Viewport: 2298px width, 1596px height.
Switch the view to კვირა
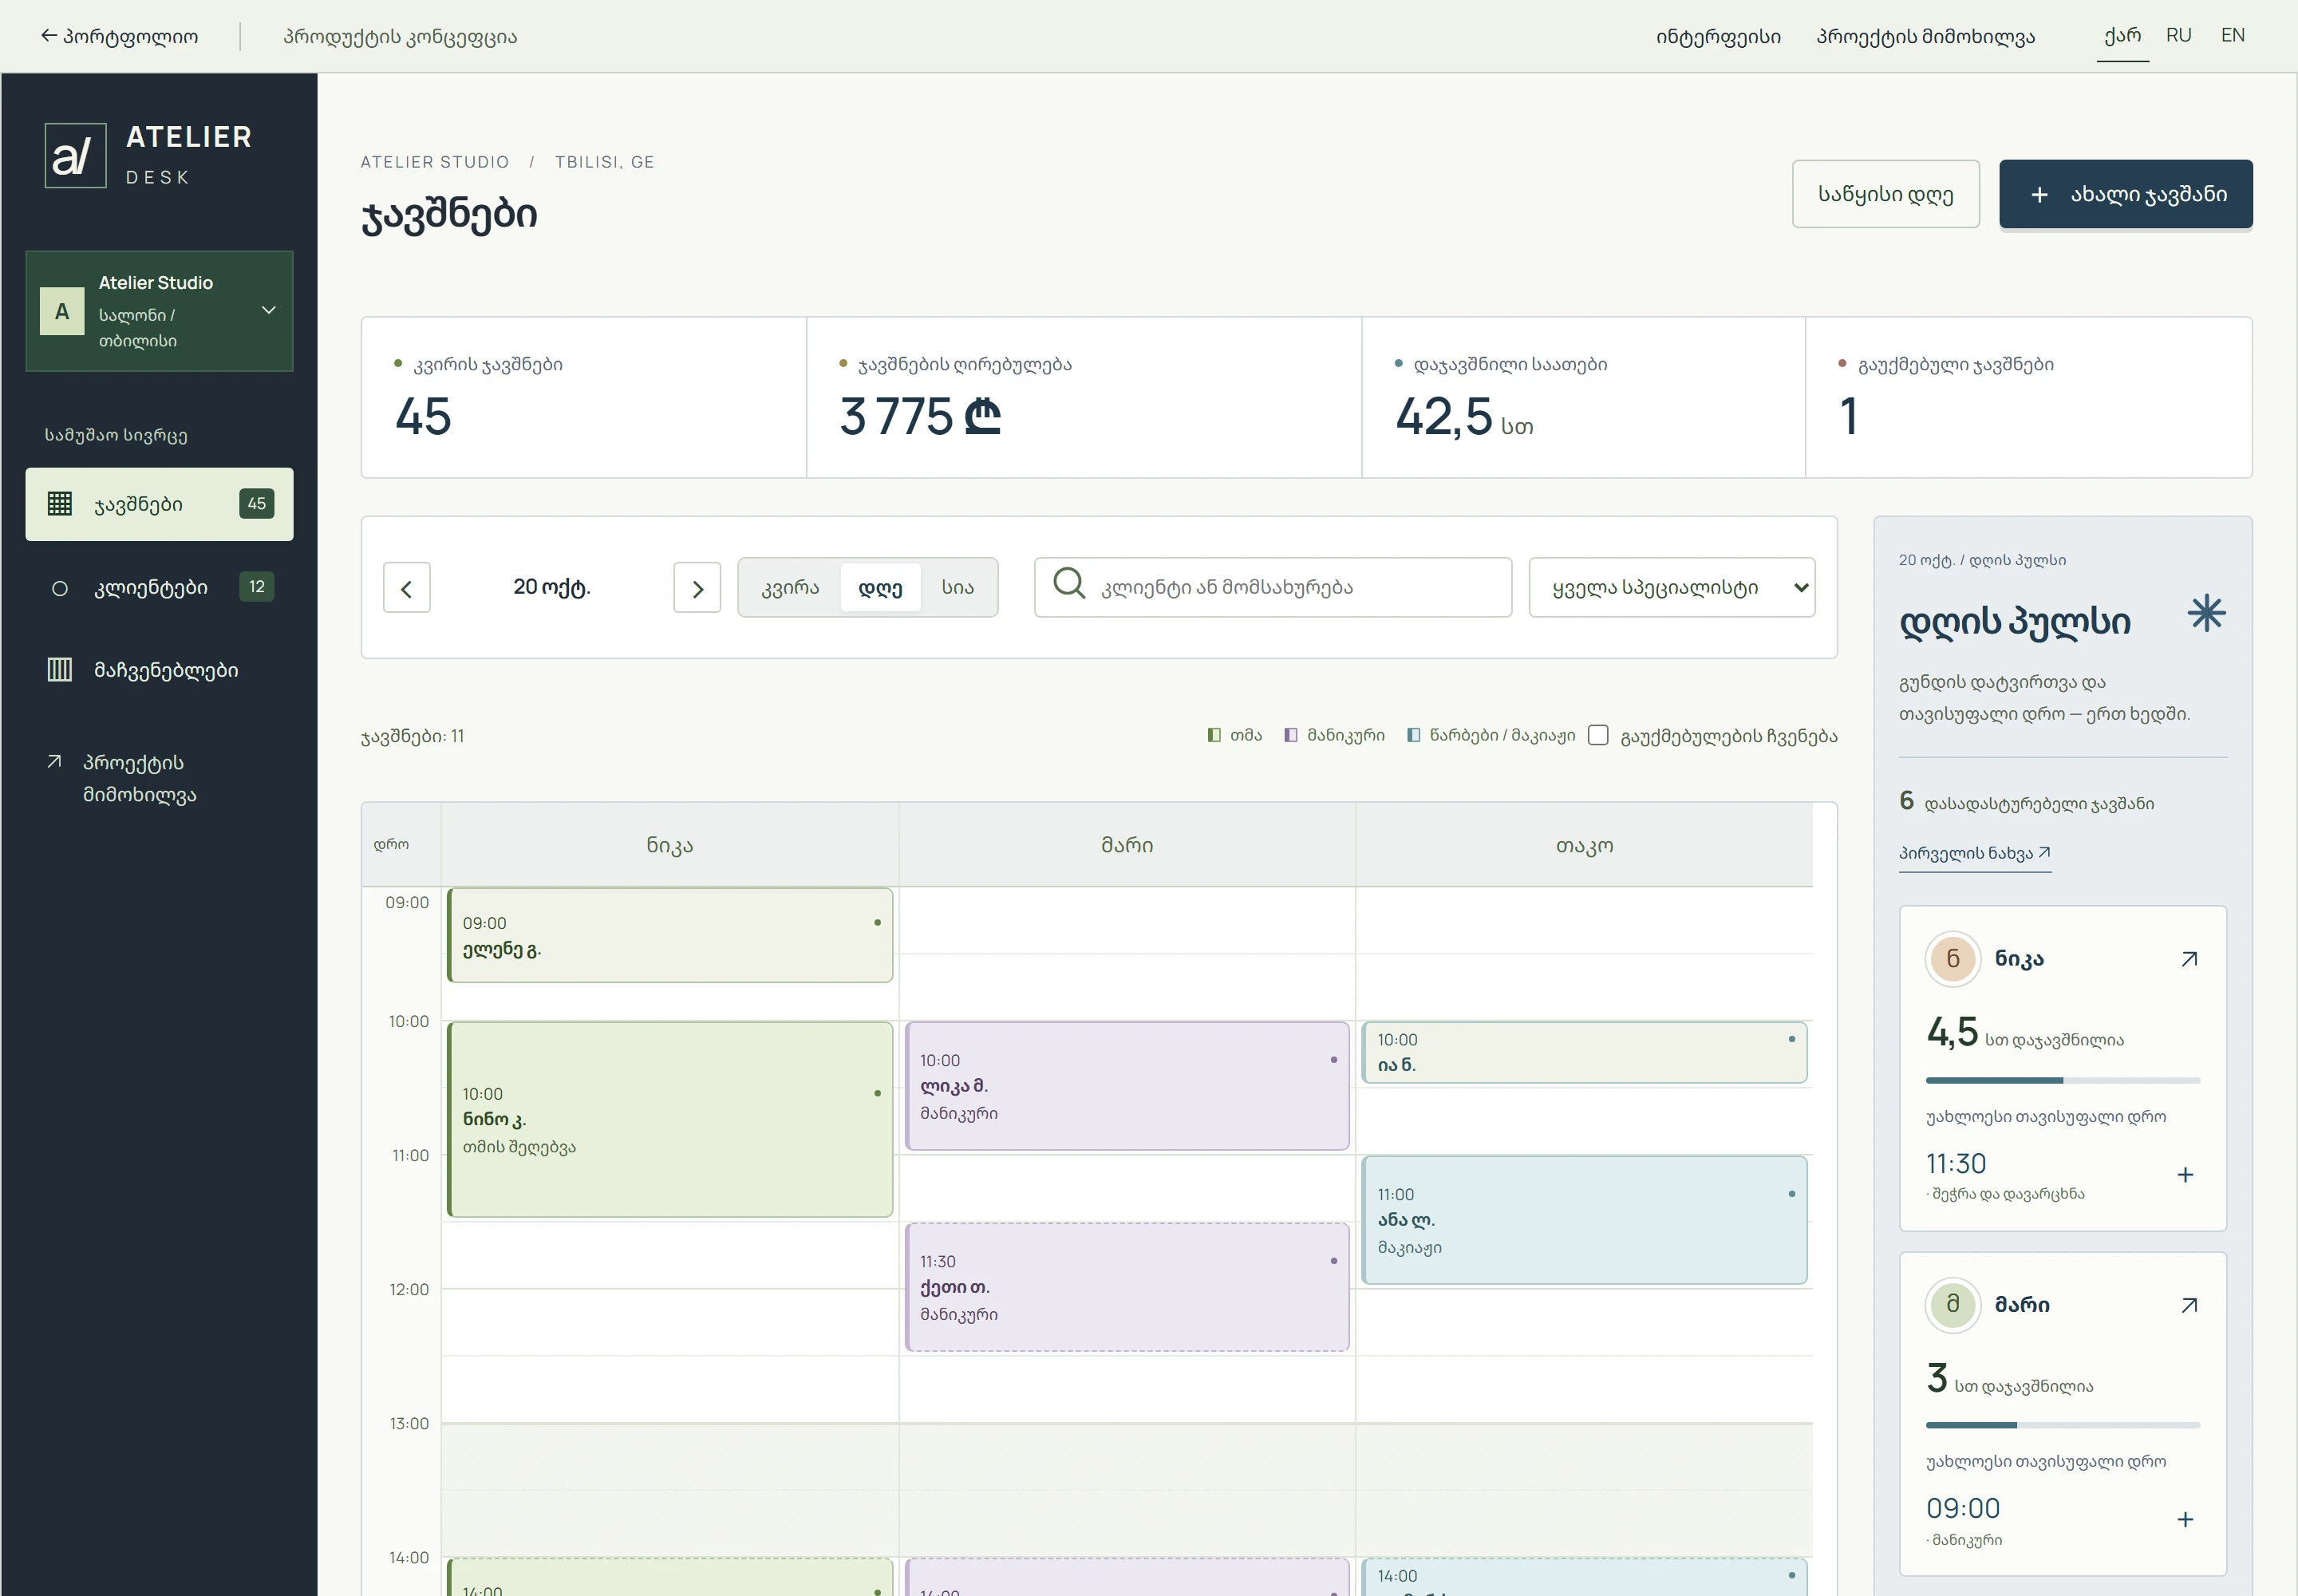(790, 588)
